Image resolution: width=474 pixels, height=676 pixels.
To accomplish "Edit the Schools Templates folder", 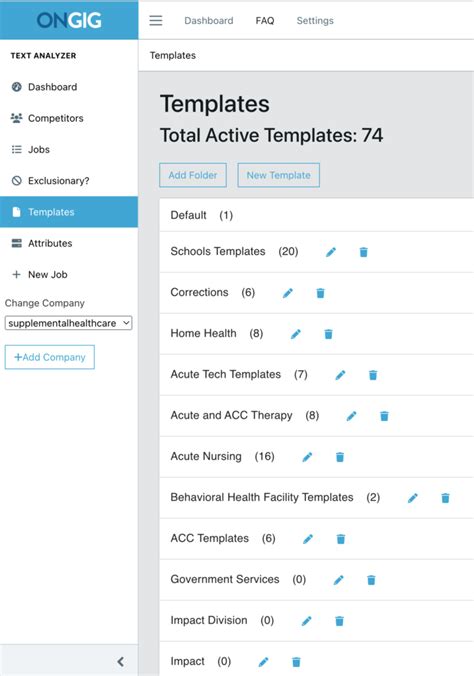I will (x=331, y=252).
